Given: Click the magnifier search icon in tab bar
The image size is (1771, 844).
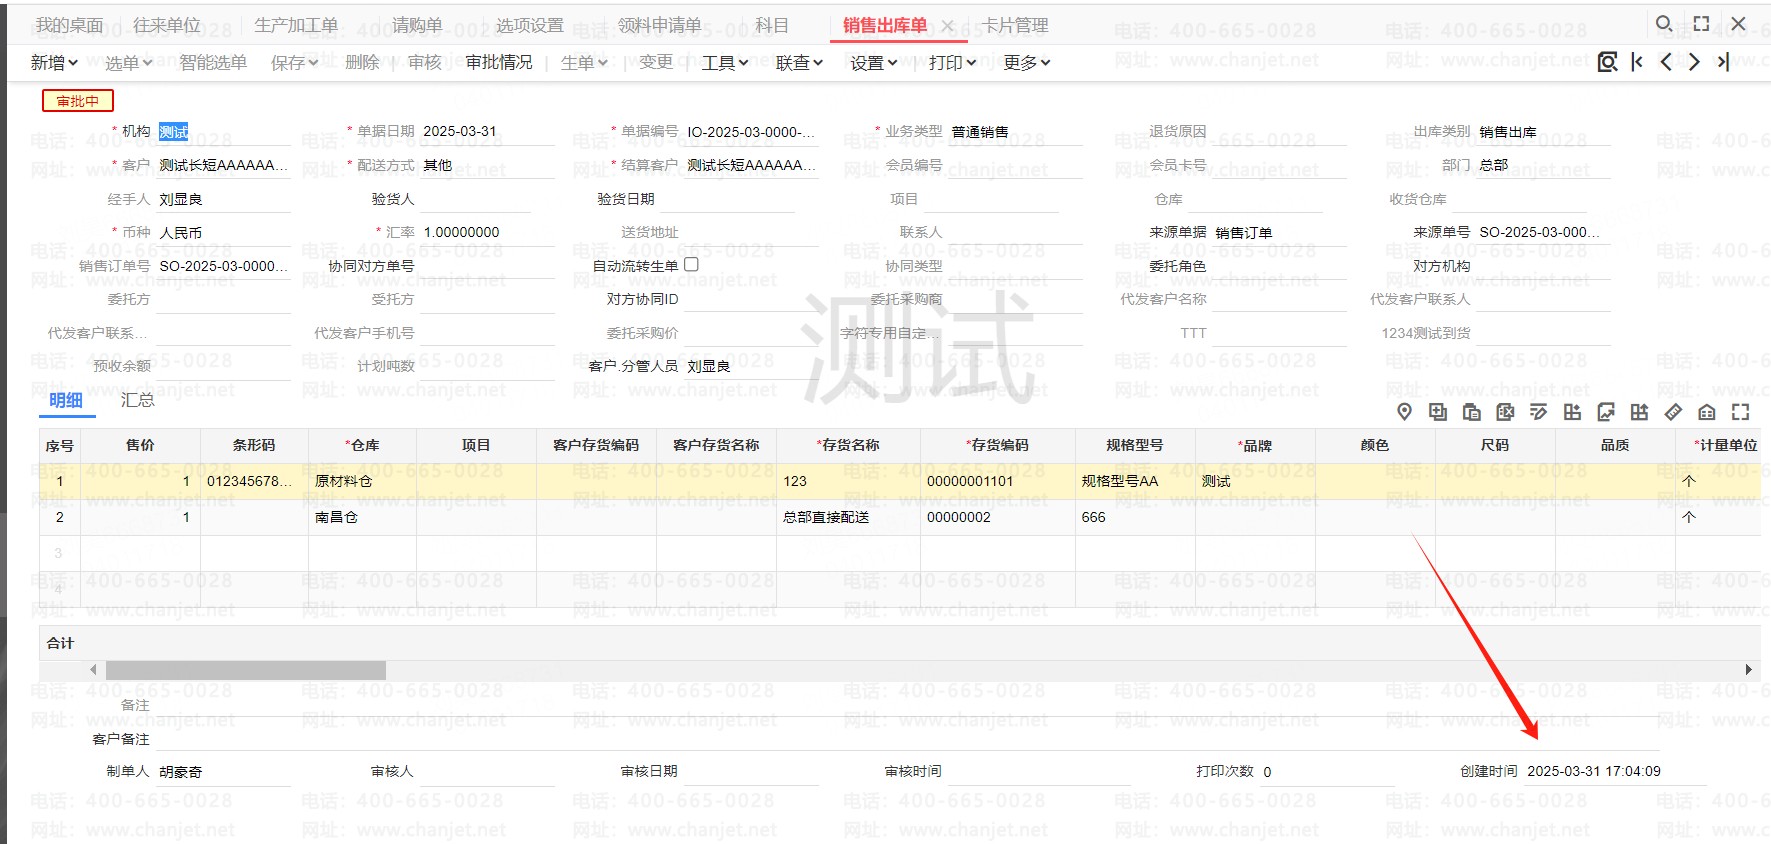Looking at the screenshot, I should 1663,23.
